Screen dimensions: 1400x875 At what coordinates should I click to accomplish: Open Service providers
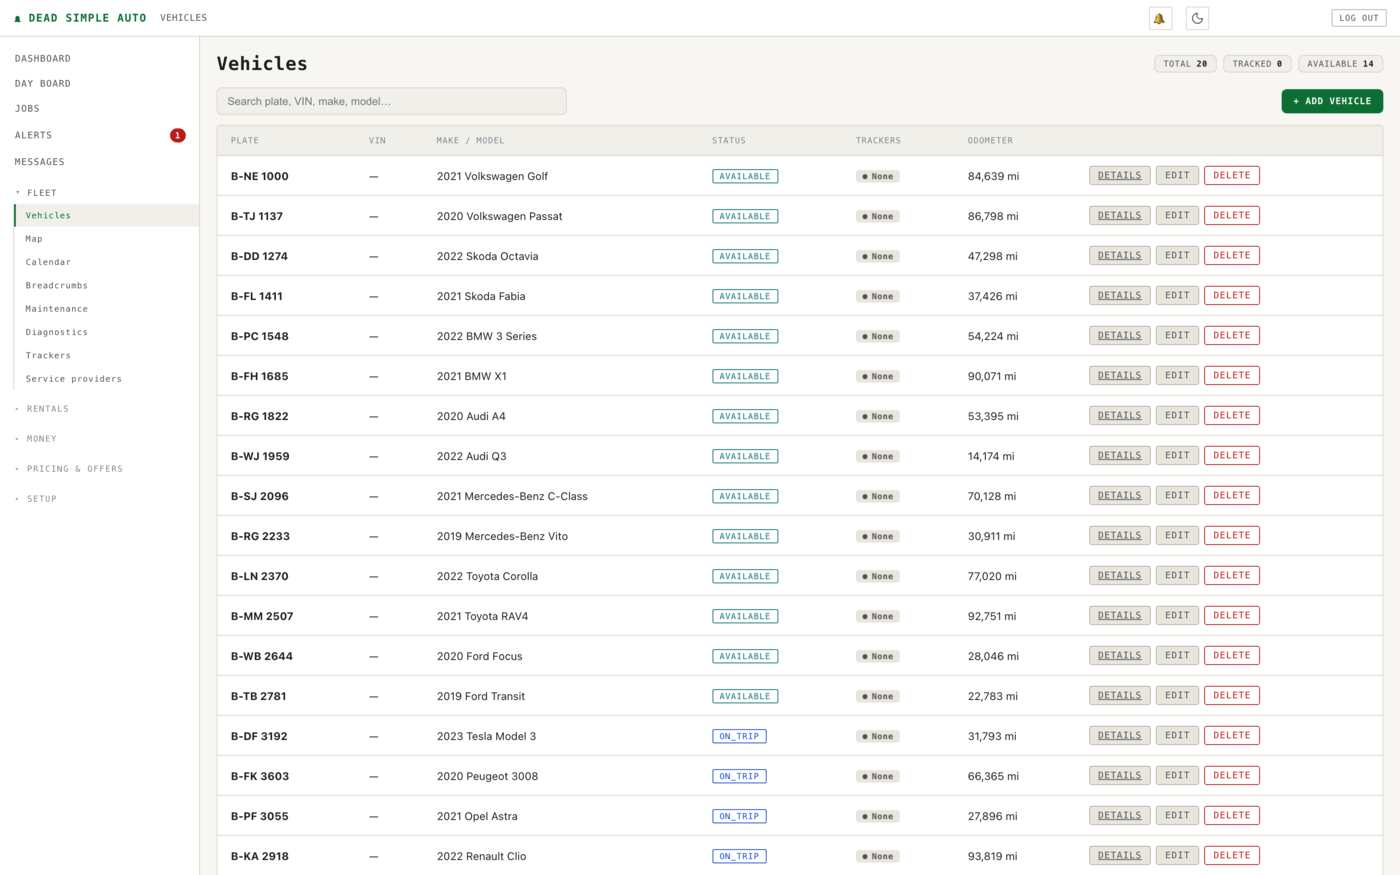pos(74,379)
